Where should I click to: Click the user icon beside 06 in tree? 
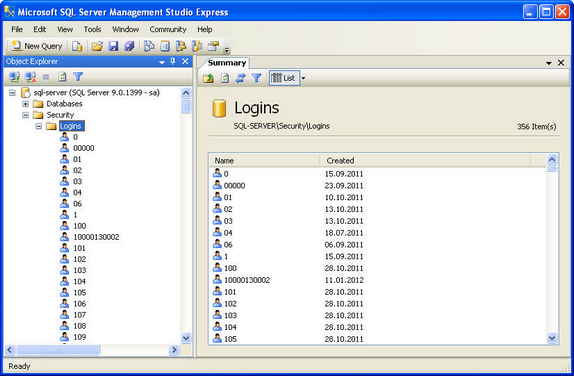point(64,204)
